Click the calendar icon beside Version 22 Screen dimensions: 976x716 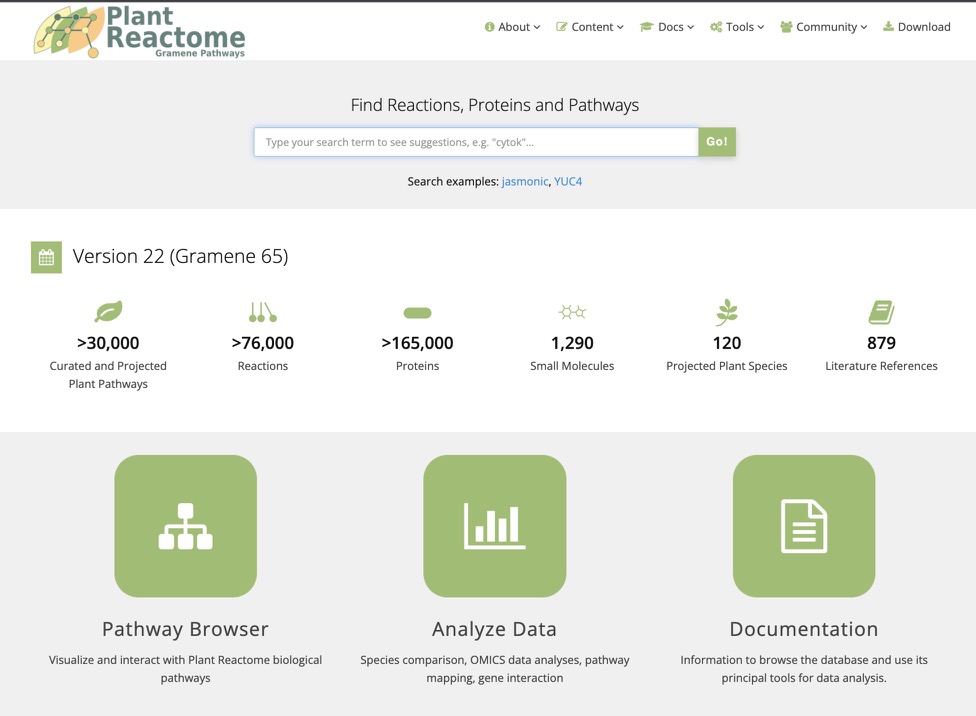47,257
